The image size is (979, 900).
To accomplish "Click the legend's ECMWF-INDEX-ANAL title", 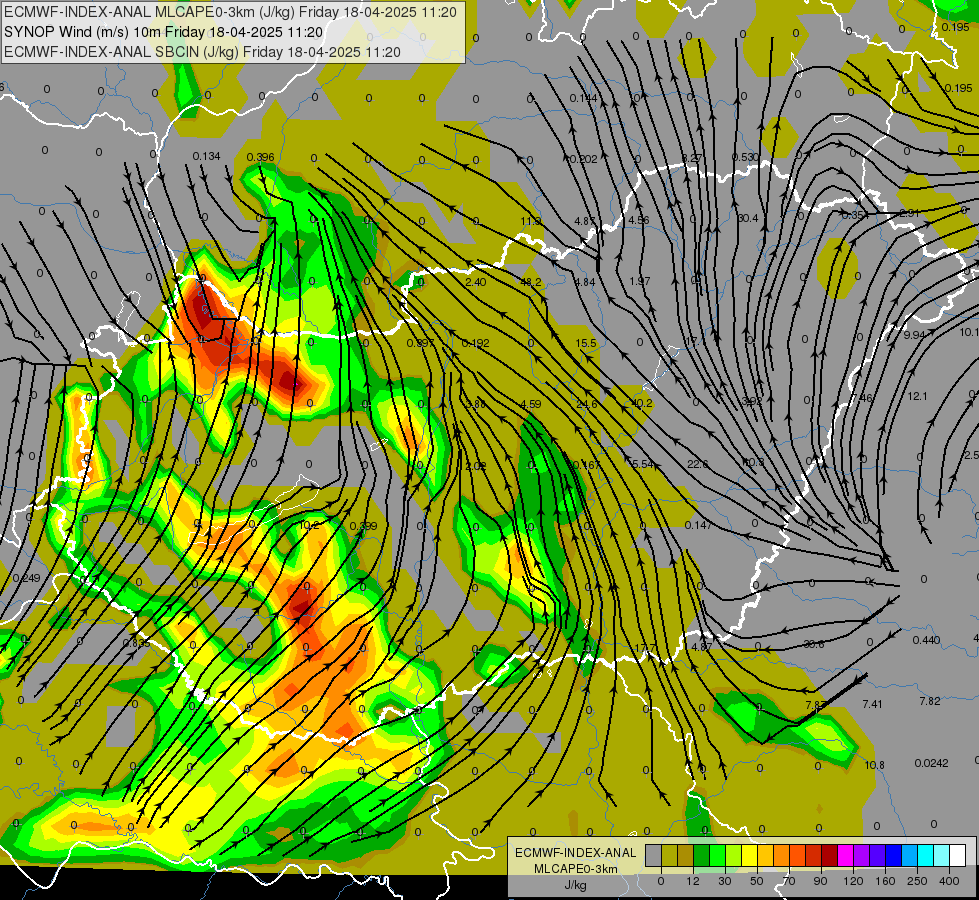I will click(x=576, y=853).
